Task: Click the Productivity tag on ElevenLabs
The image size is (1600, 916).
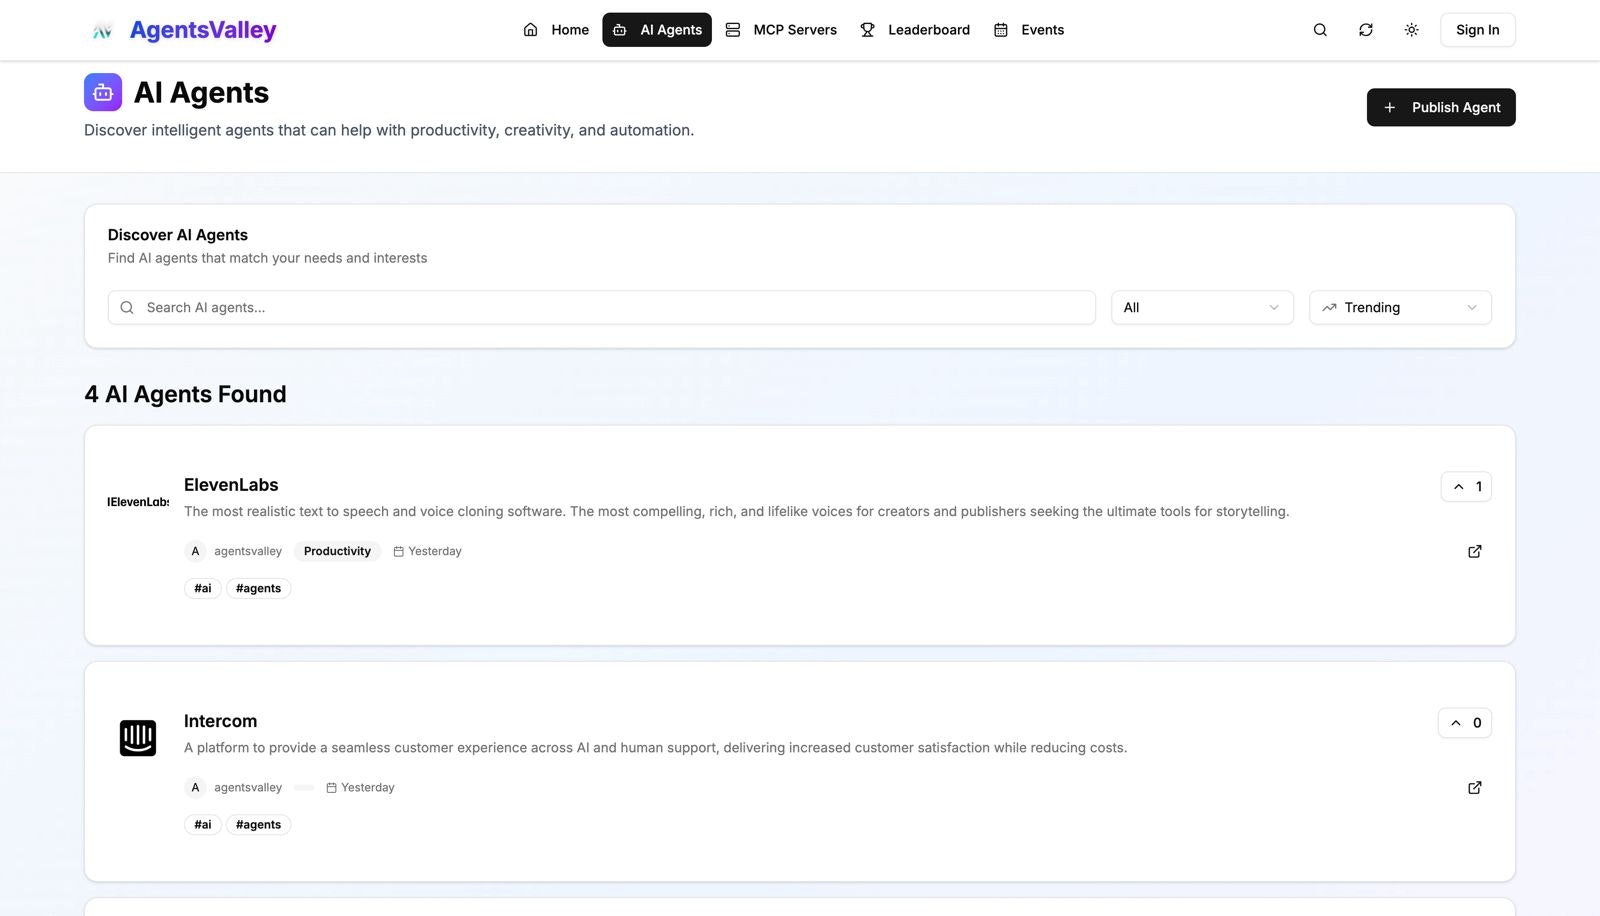Action: coord(337,551)
